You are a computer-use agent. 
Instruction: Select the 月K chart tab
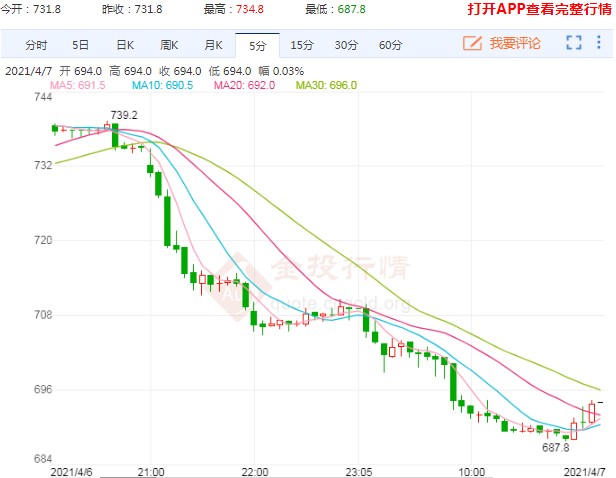point(213,45)
